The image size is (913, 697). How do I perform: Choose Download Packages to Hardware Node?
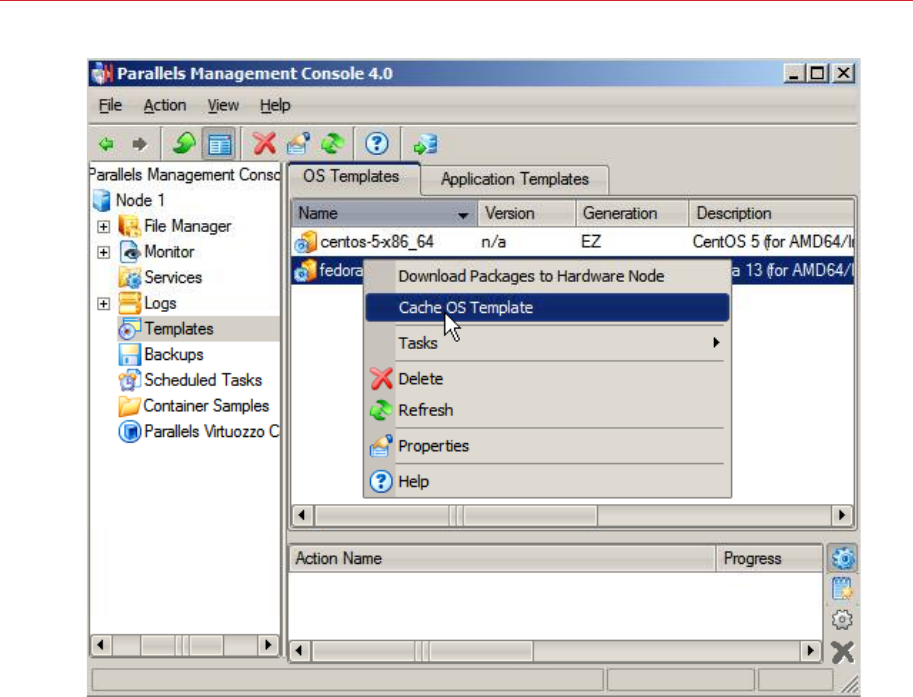tap(547, 276)
